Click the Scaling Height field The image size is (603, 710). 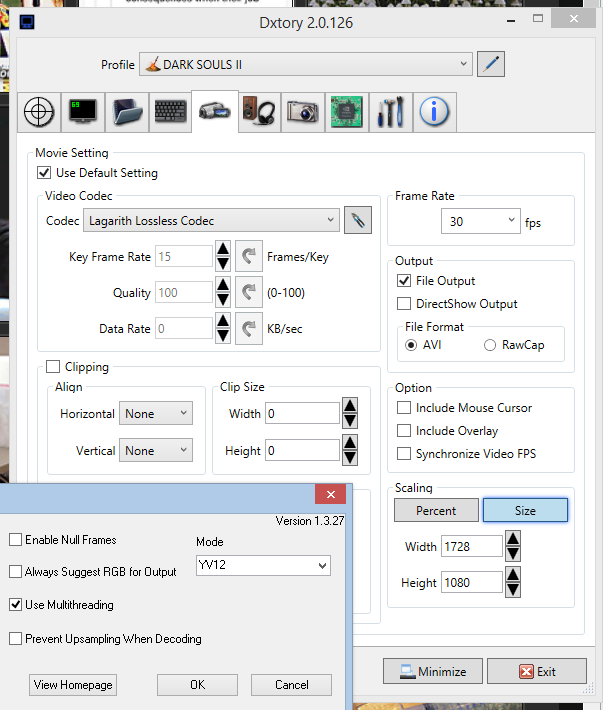pos(472,582)
